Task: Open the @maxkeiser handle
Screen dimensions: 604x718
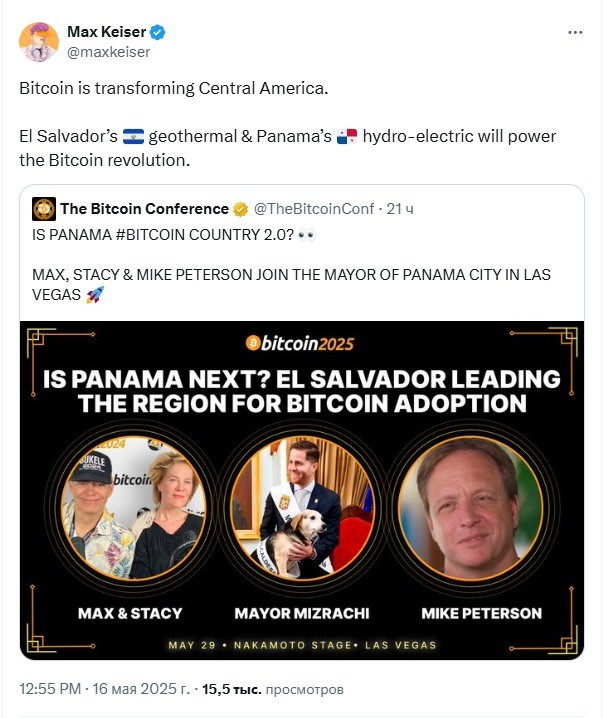Action: [x=109, y=52]
